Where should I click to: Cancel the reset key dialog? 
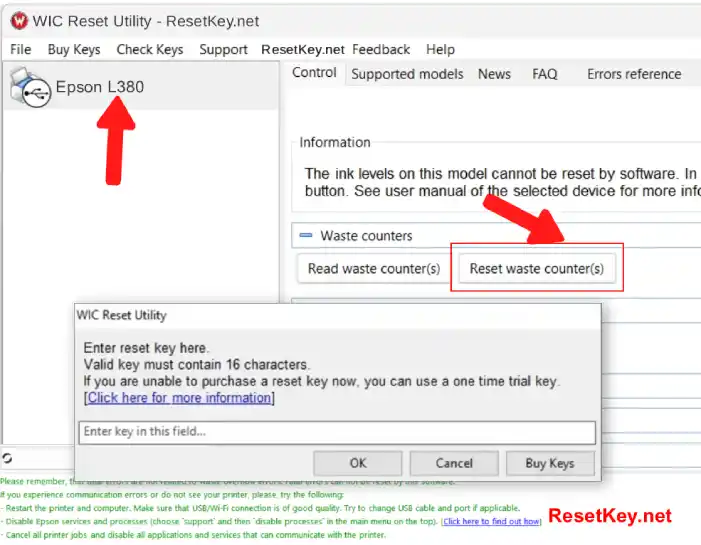454,463
